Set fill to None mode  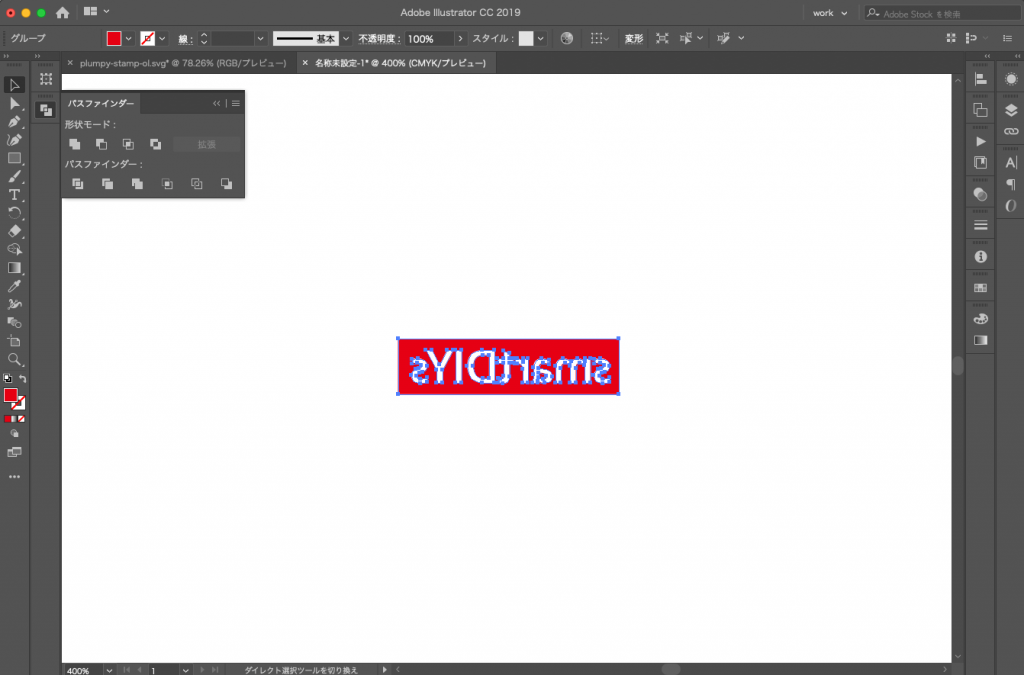click(x=22, y=419)
